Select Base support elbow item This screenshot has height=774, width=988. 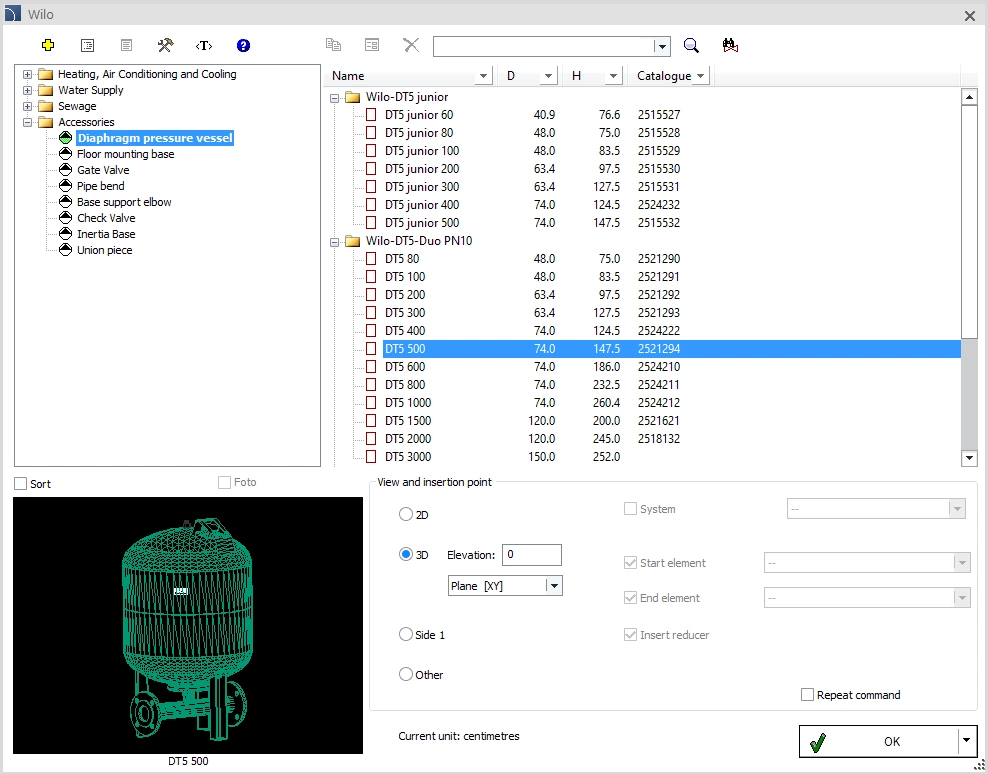[x=124, y=202]
